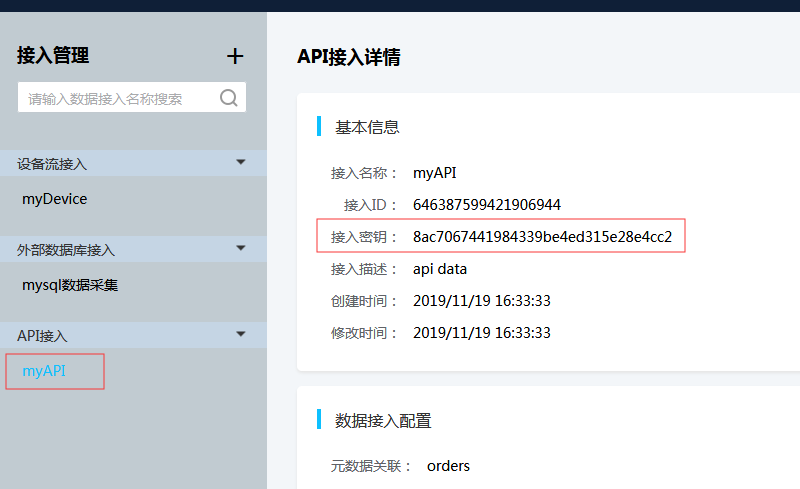Collapse the API接入 section arrow
The image size is (800, 489).
241,334
